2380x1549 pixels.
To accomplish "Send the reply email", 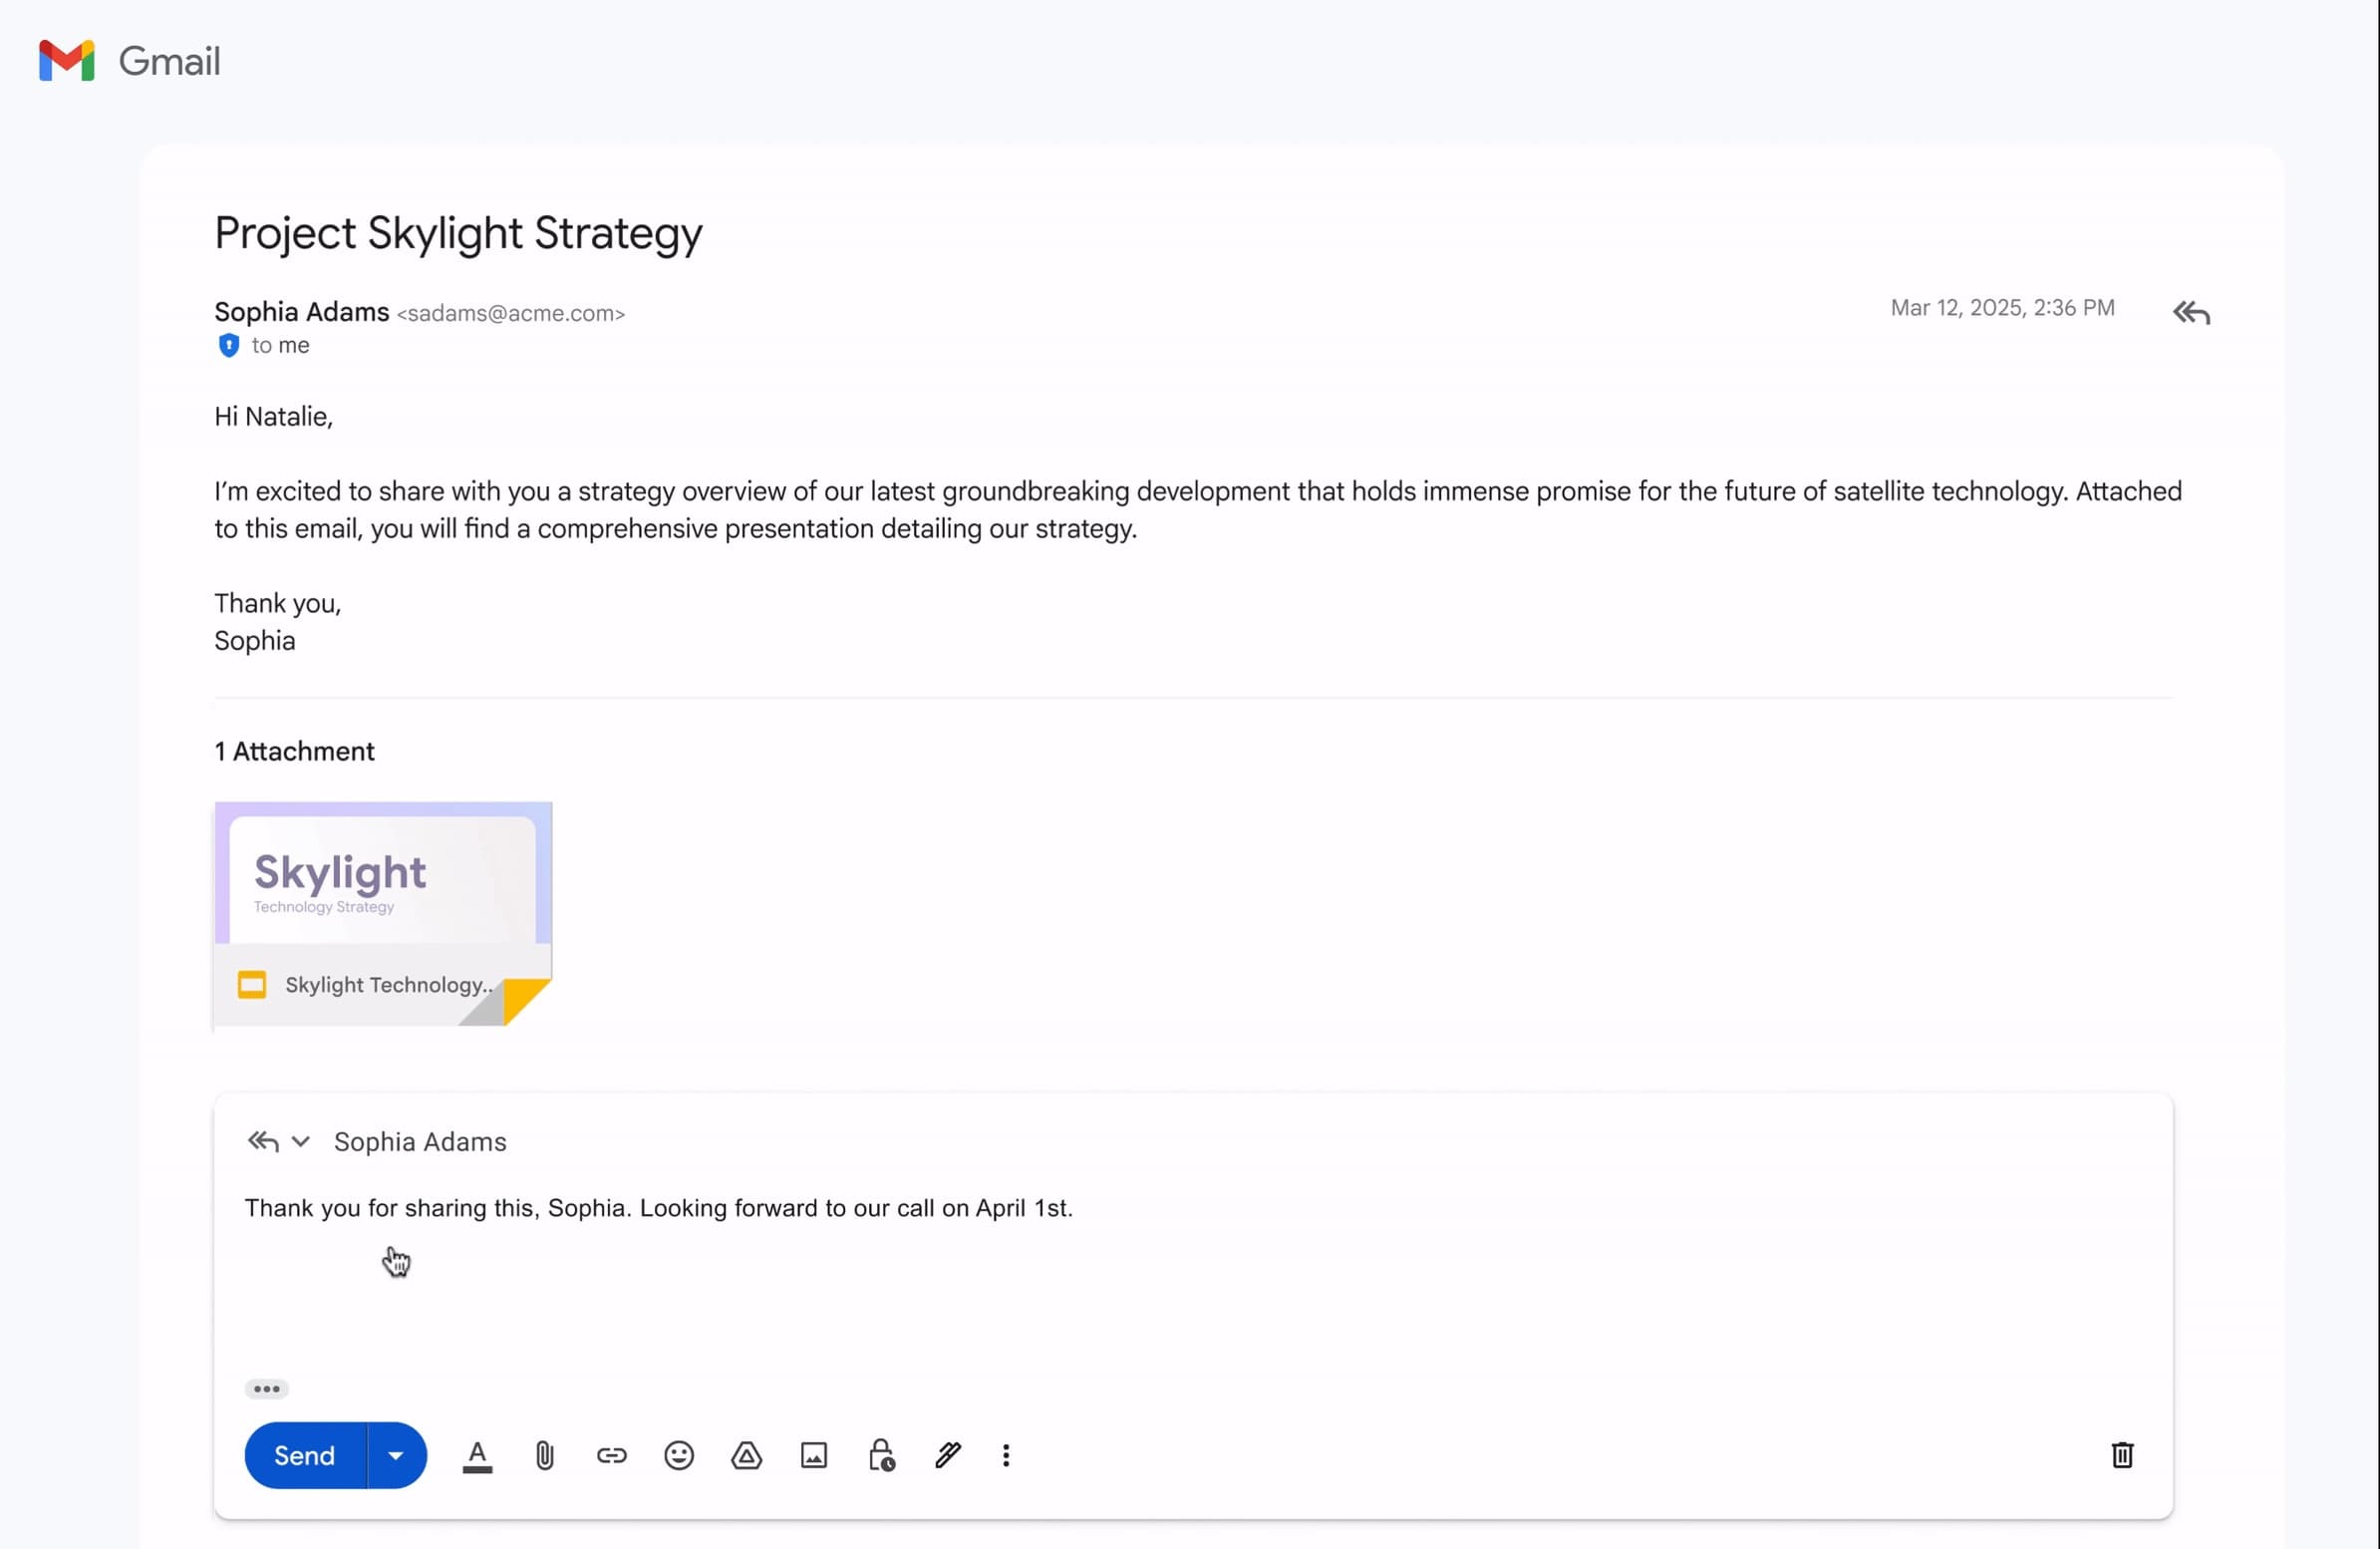I will (304, 1455).
